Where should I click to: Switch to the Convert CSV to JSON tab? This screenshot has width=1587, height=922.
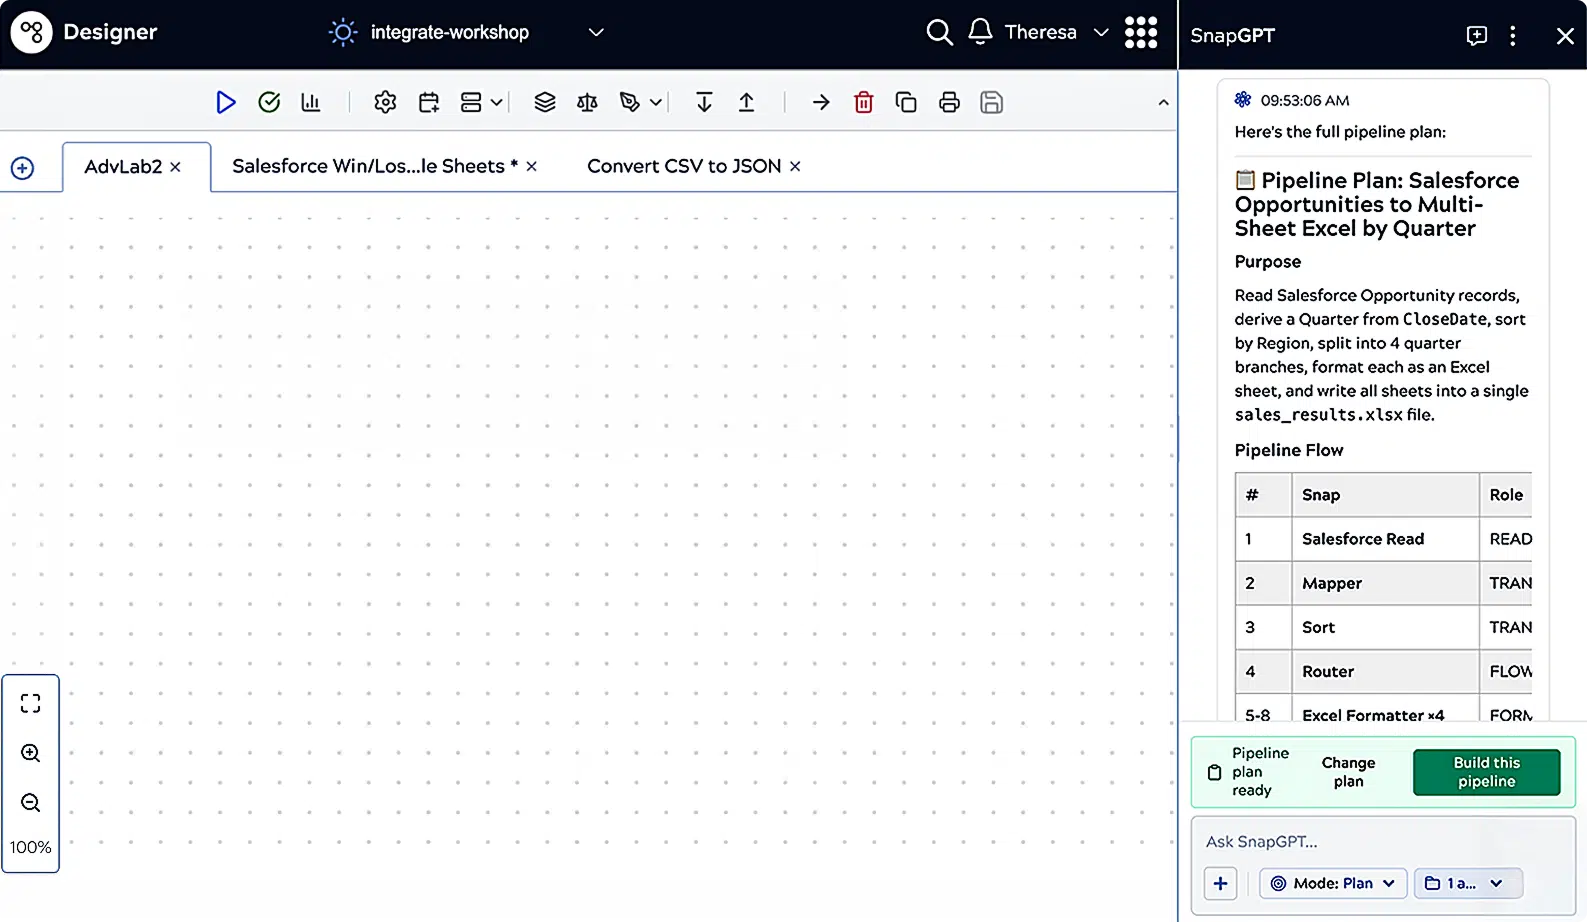point(684,166)
